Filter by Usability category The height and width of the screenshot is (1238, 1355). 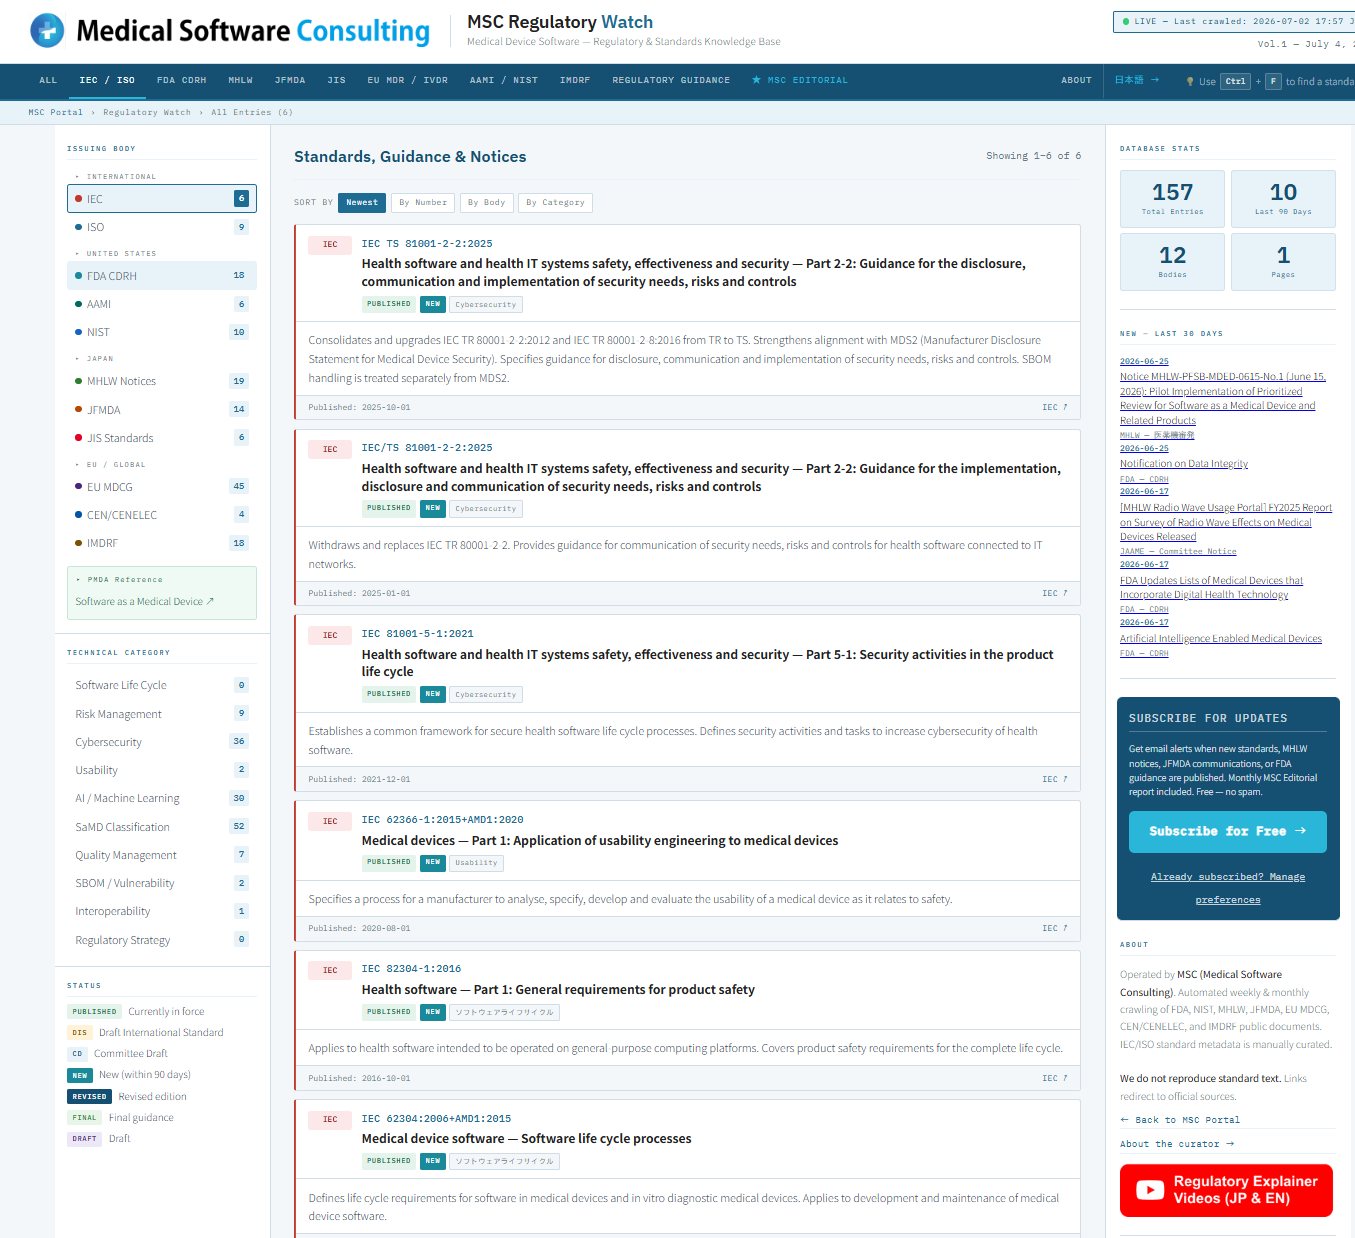162,770
